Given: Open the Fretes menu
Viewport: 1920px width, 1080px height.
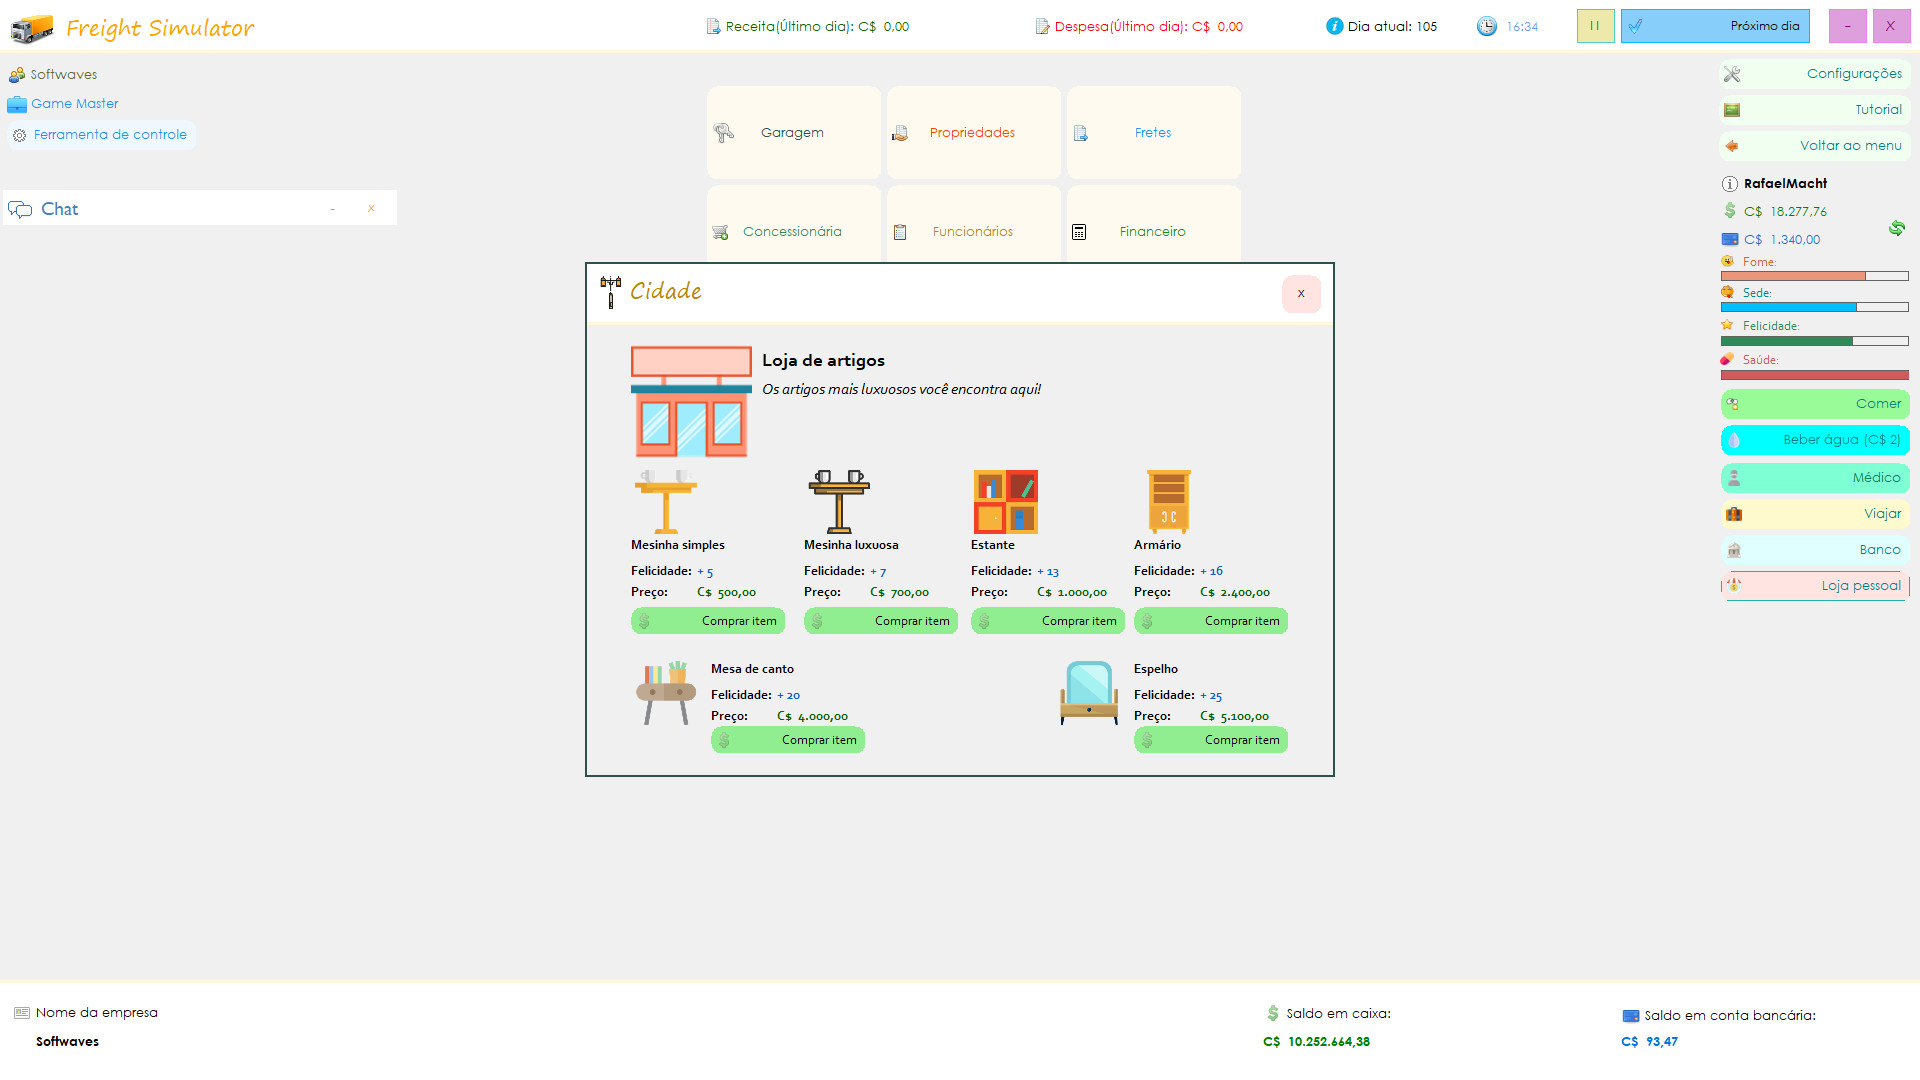Looking at the screenshot, I should click(1153, 133).
